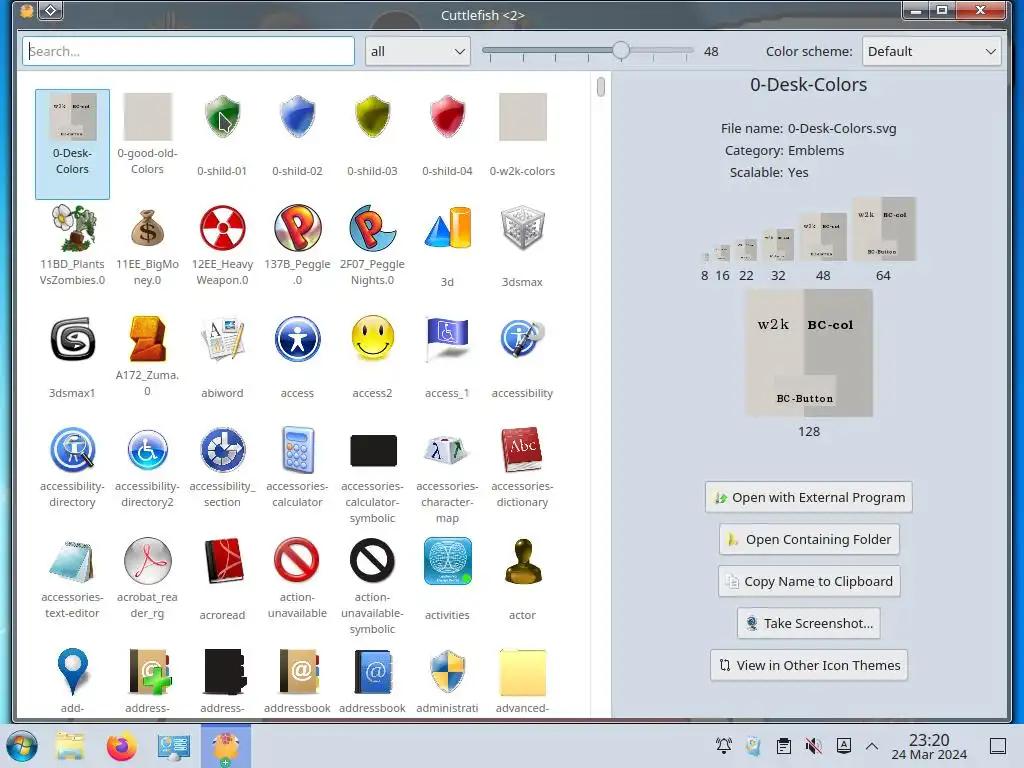
Task: Select the 11EE_BigMoney.0 money bag icon
Action: (148, 228)
